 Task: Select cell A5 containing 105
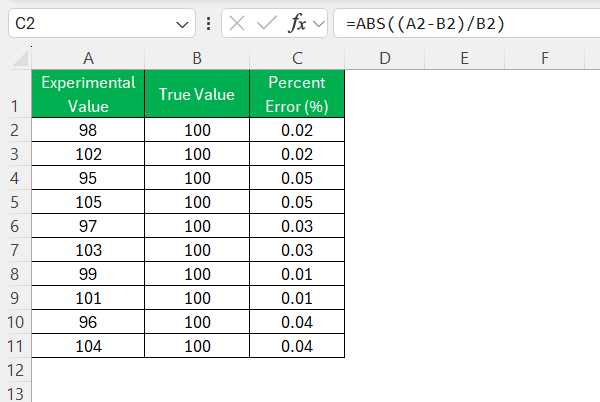pos(88,202)
